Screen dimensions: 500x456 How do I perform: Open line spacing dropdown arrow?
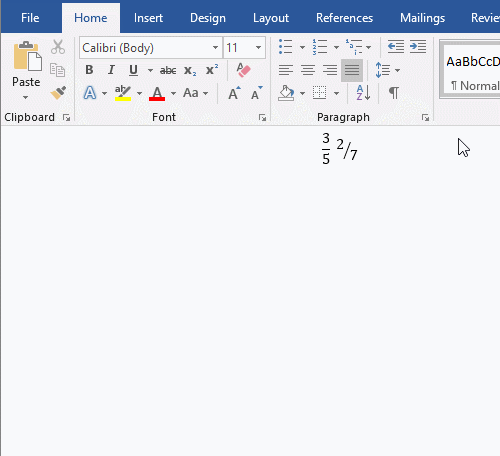click(397, 70)
